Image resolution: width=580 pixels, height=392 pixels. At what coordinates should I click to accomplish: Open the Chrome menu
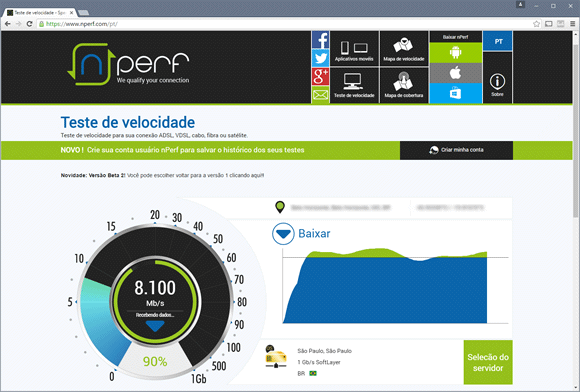click(573, 24)
